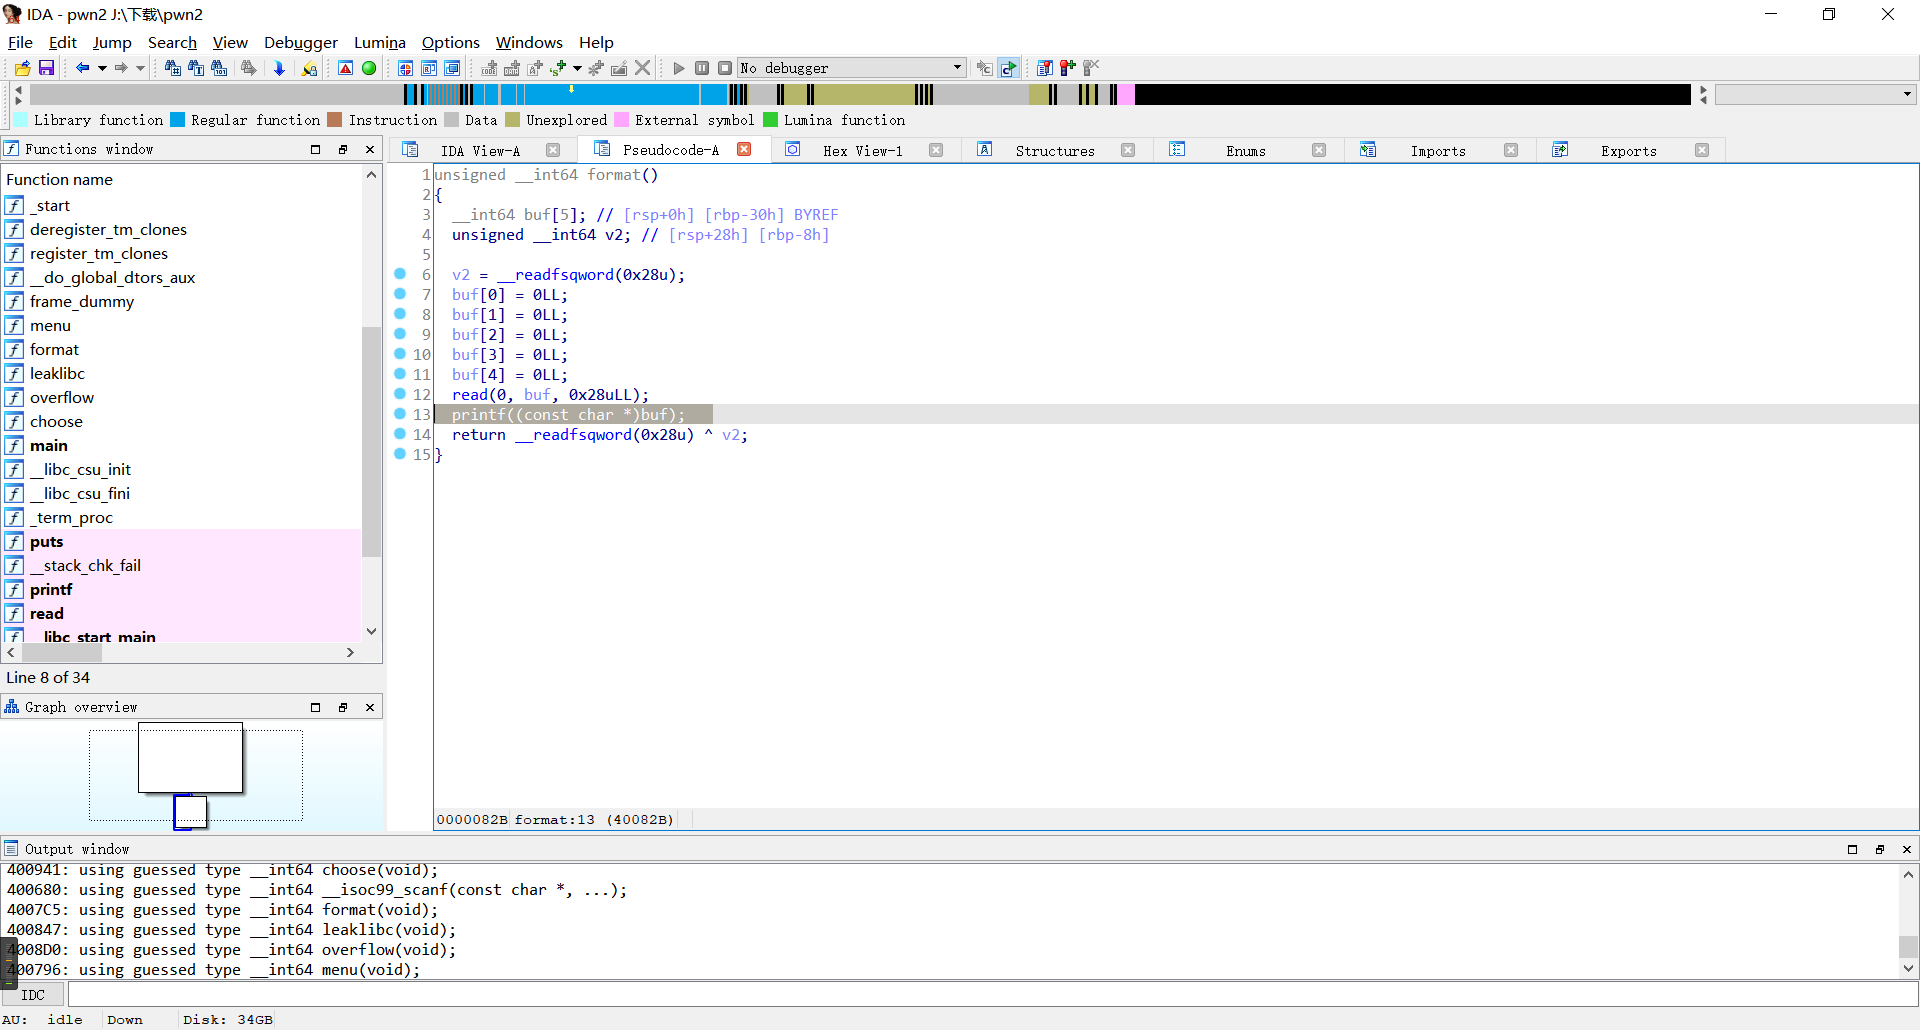Toggle the breakpoint dot on line 13

tap(400, 414)
